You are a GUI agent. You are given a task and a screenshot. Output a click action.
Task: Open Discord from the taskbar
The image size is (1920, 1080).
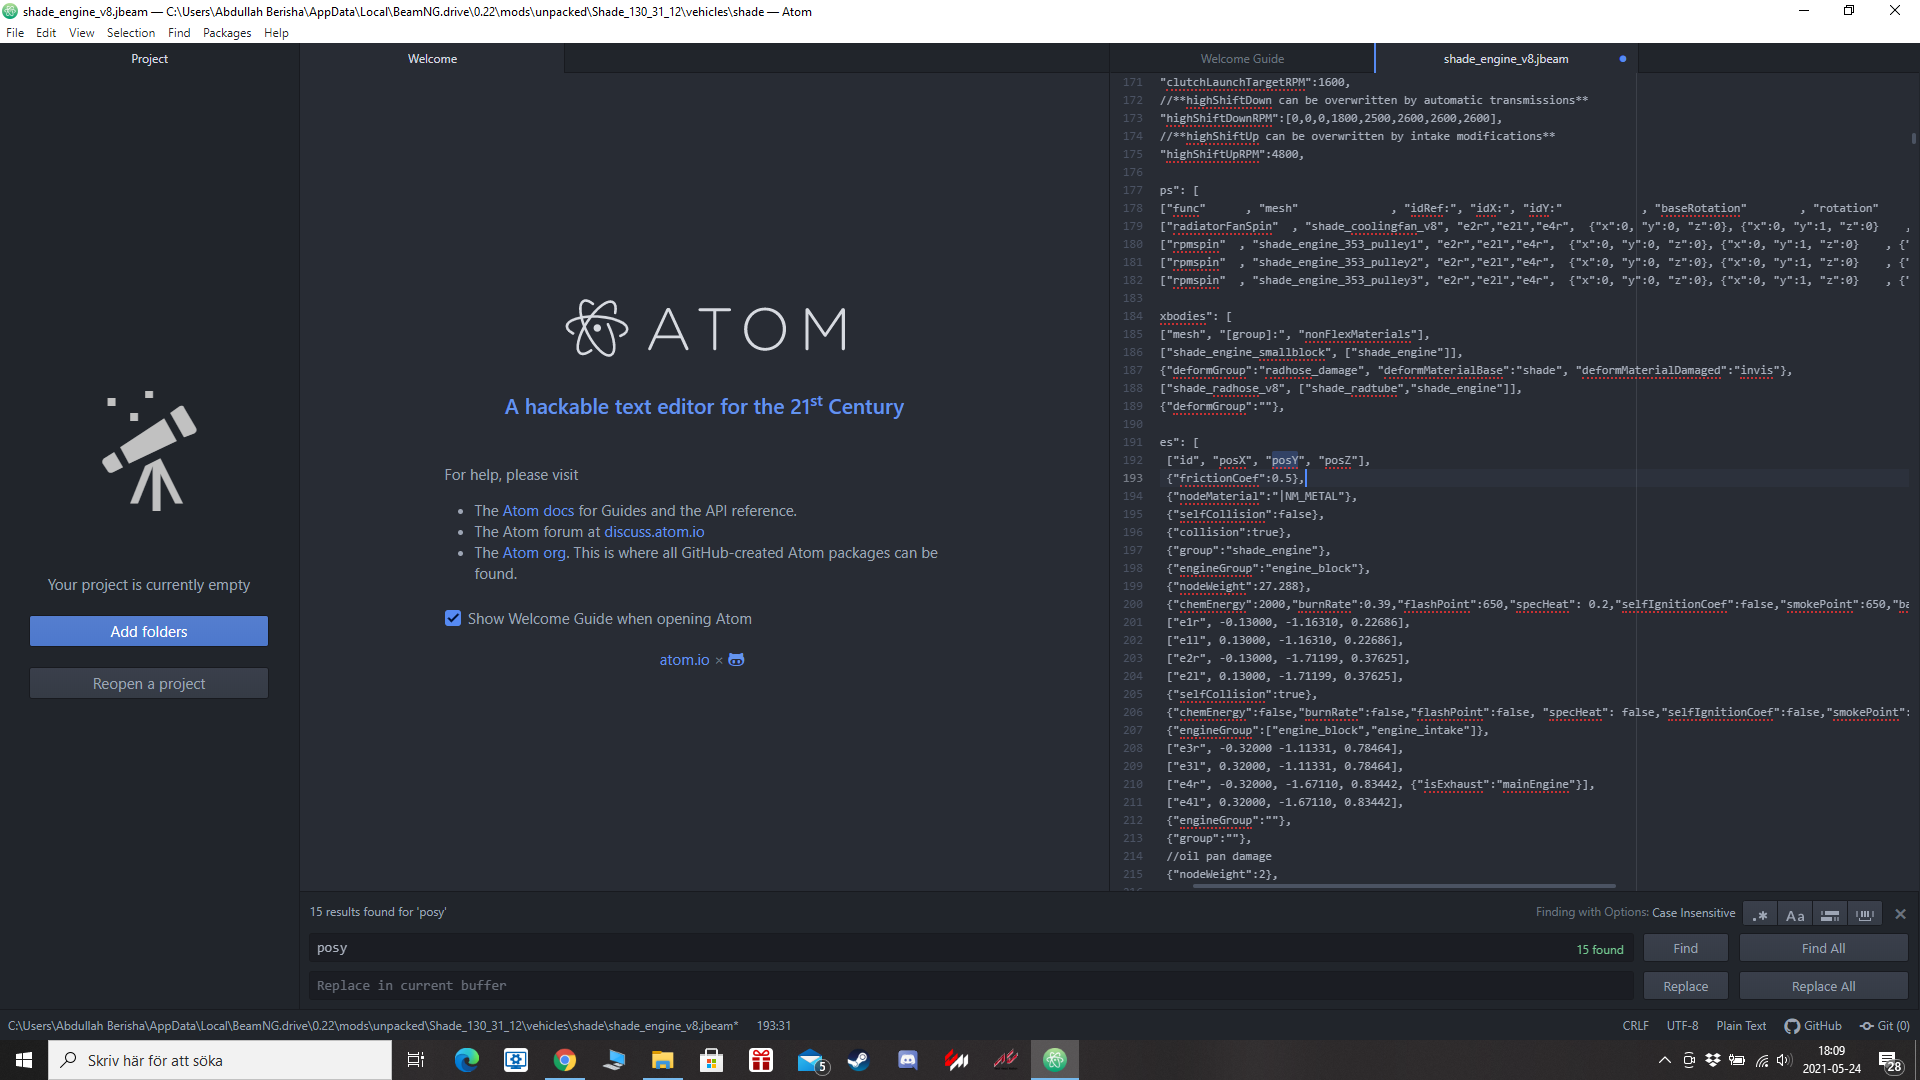click(908, 1060)
